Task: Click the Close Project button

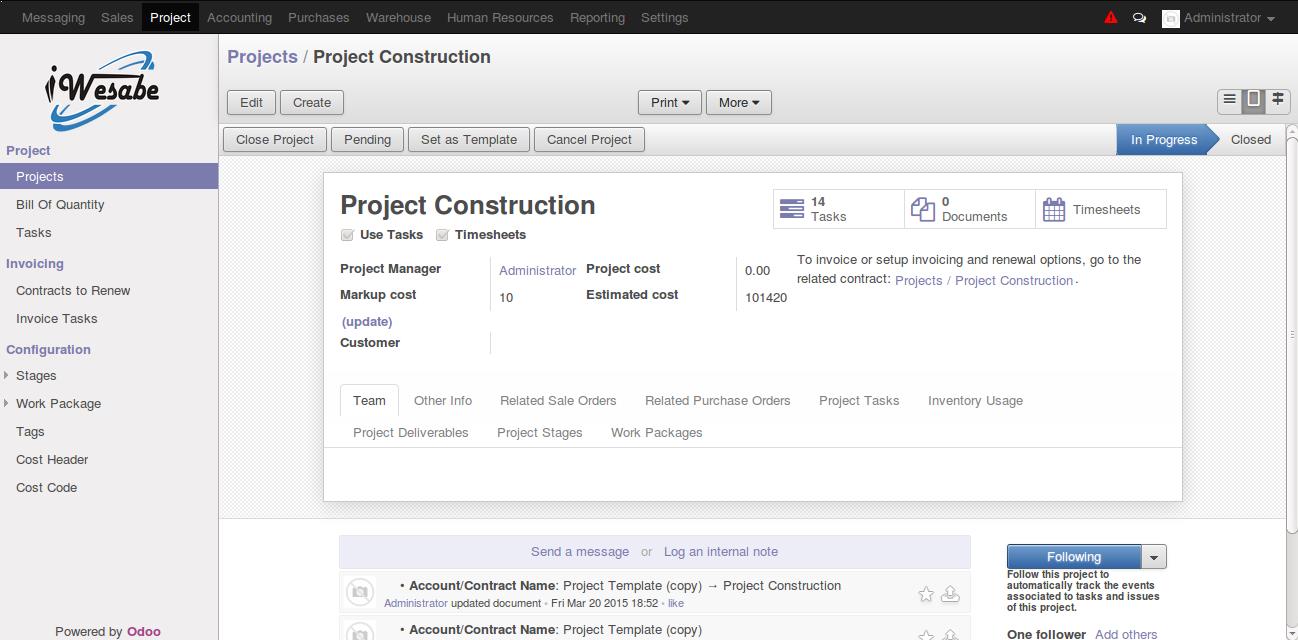Action: [x=275, y=139]
